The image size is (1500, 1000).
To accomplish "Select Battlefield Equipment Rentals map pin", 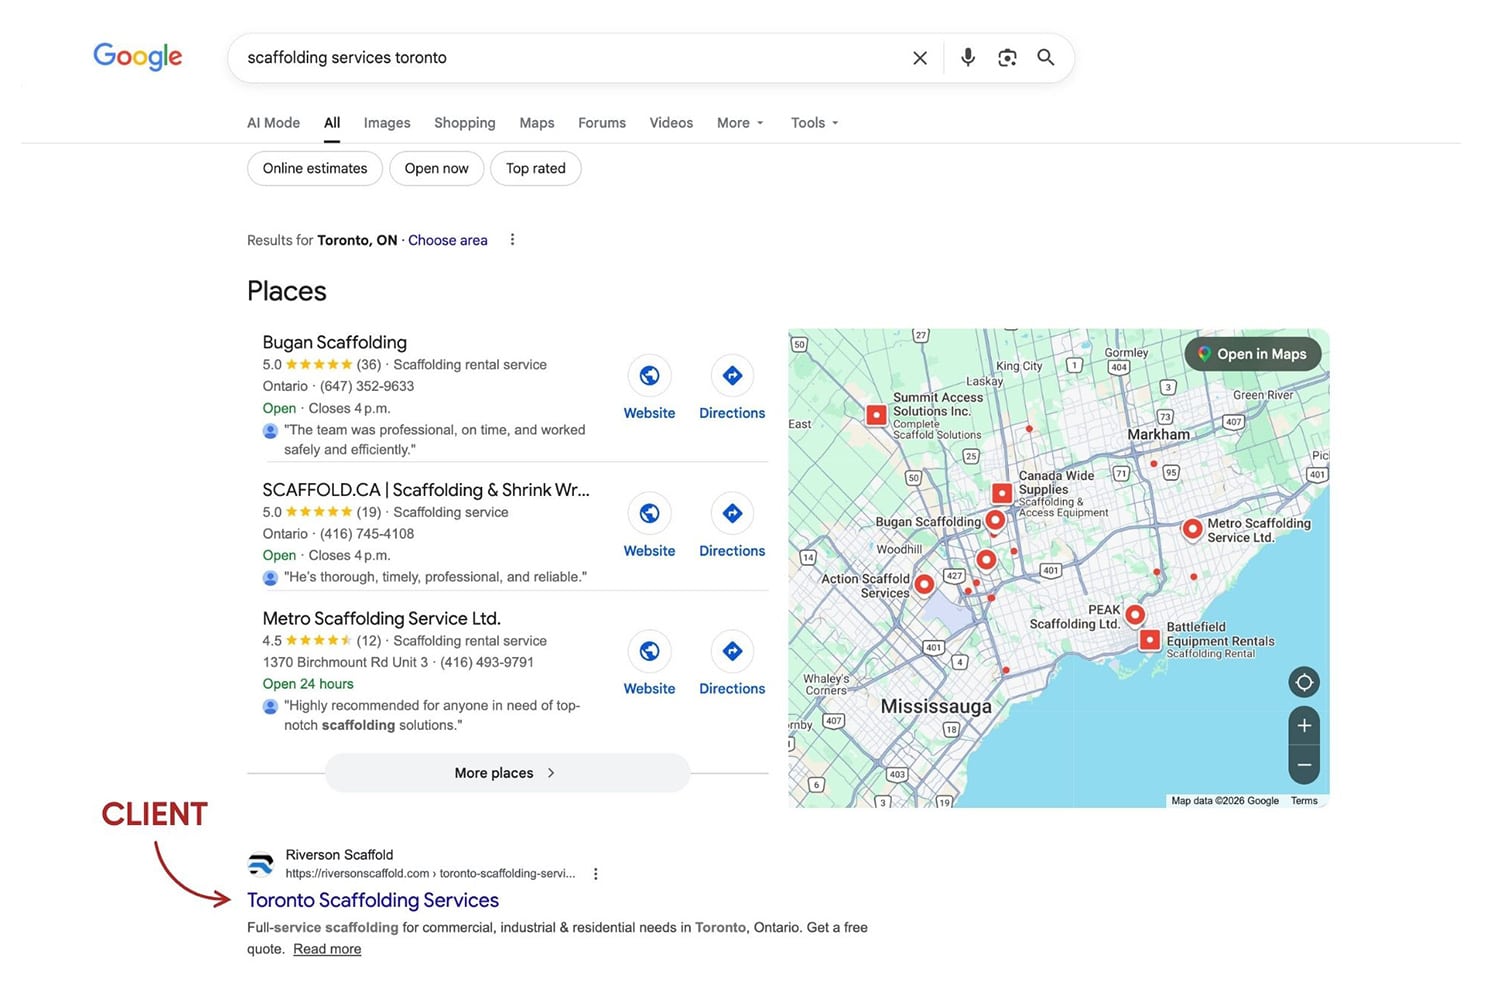I will click(1150, 639).
